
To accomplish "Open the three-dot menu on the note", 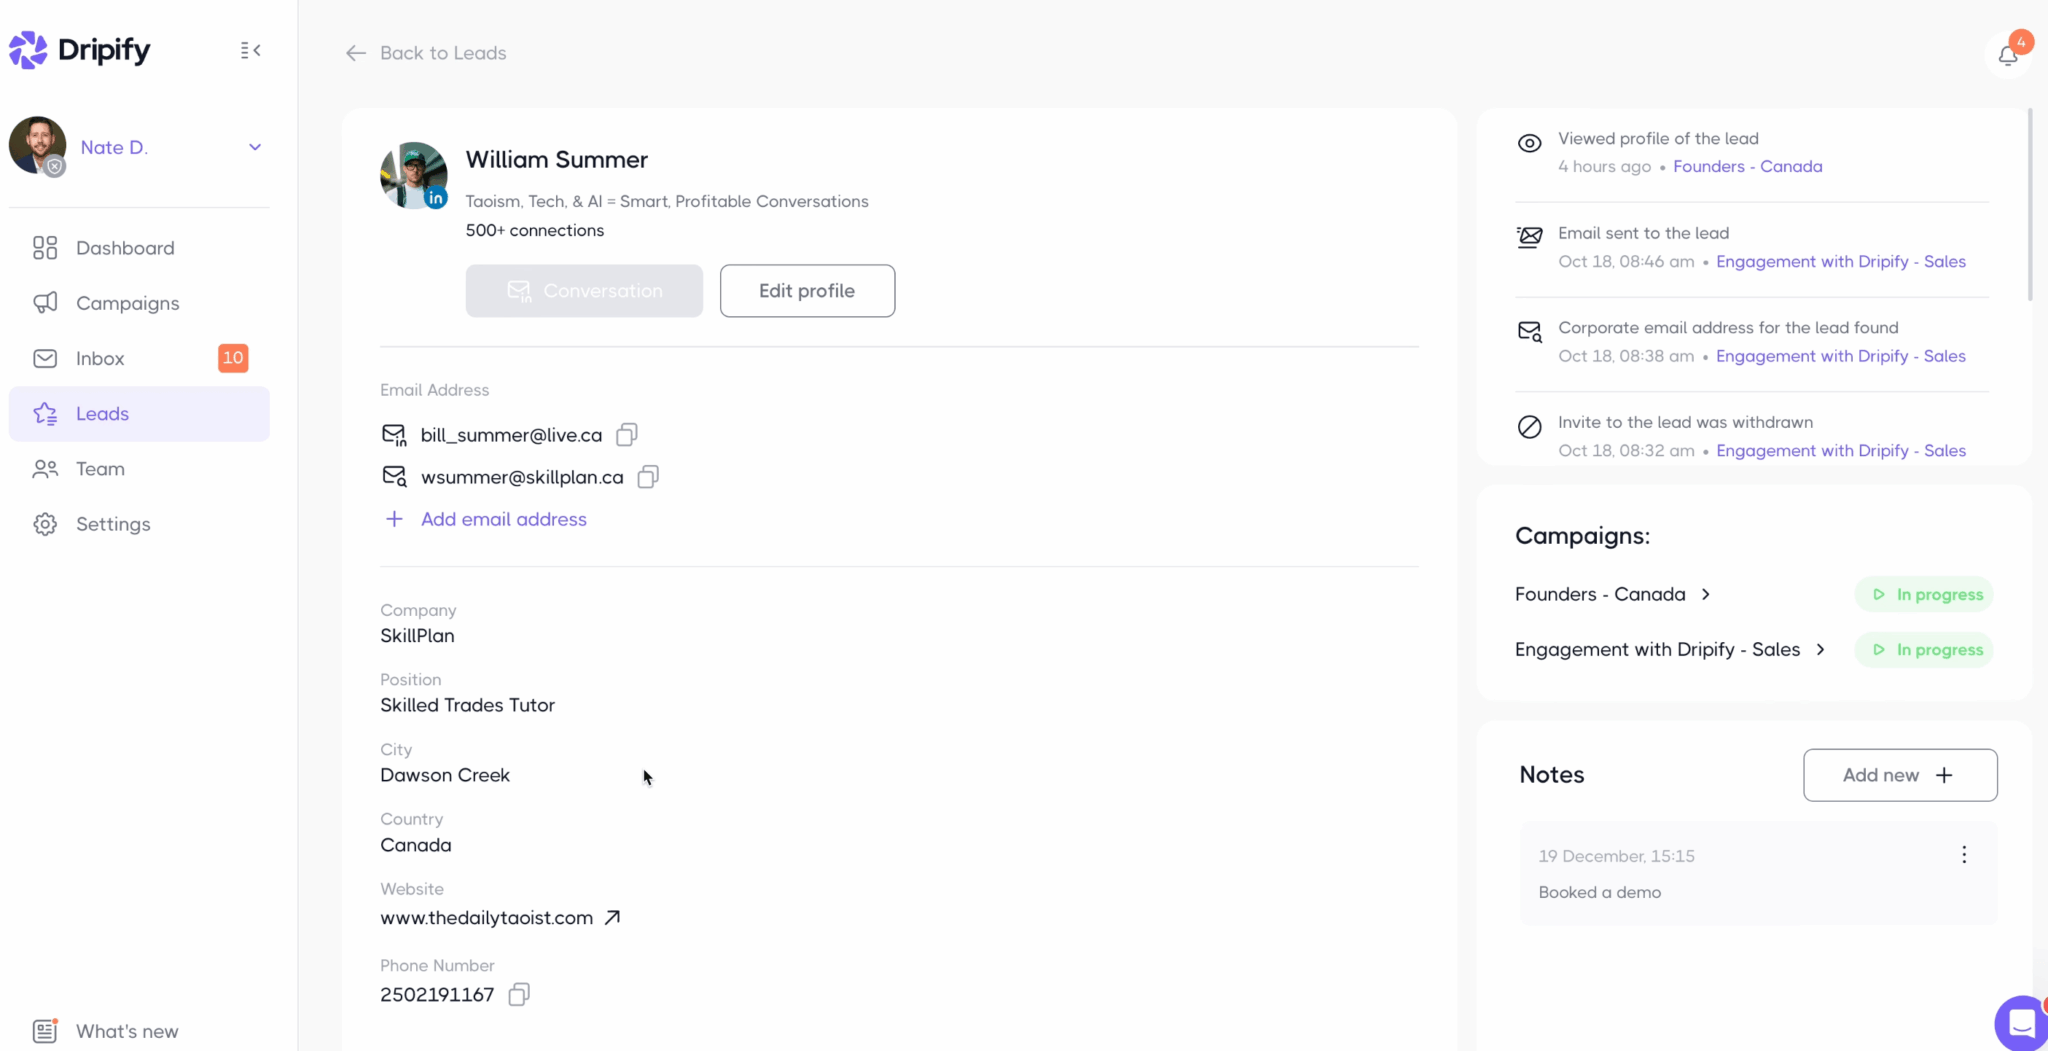I will click(x=1964, y=855).
